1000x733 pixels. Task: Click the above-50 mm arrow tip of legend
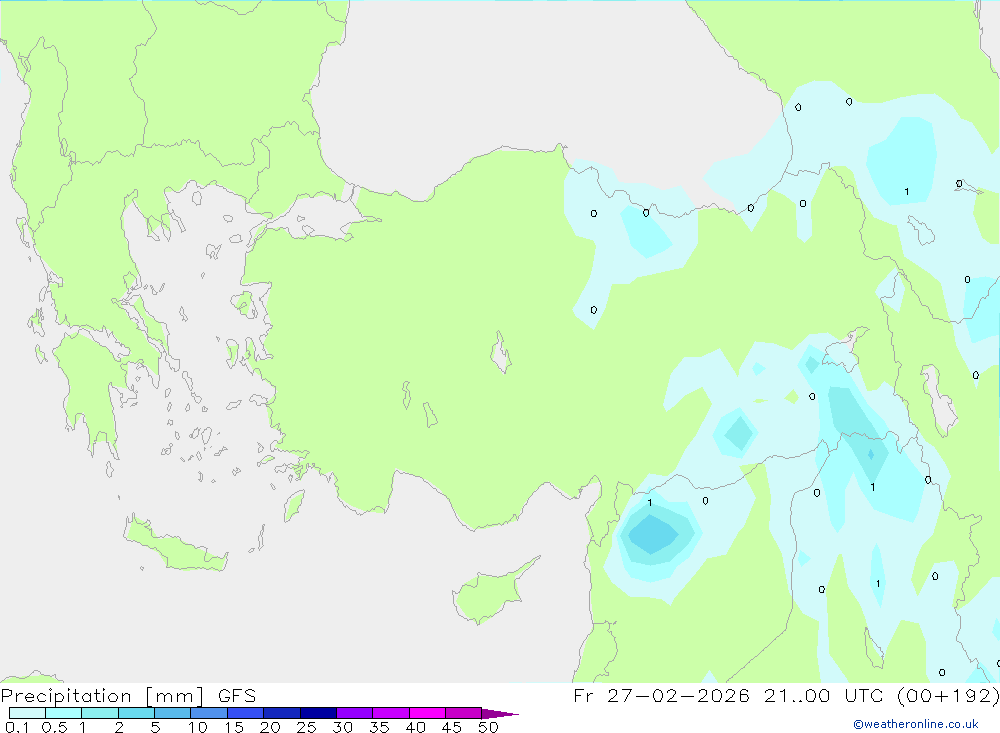(x=500, y=714)
